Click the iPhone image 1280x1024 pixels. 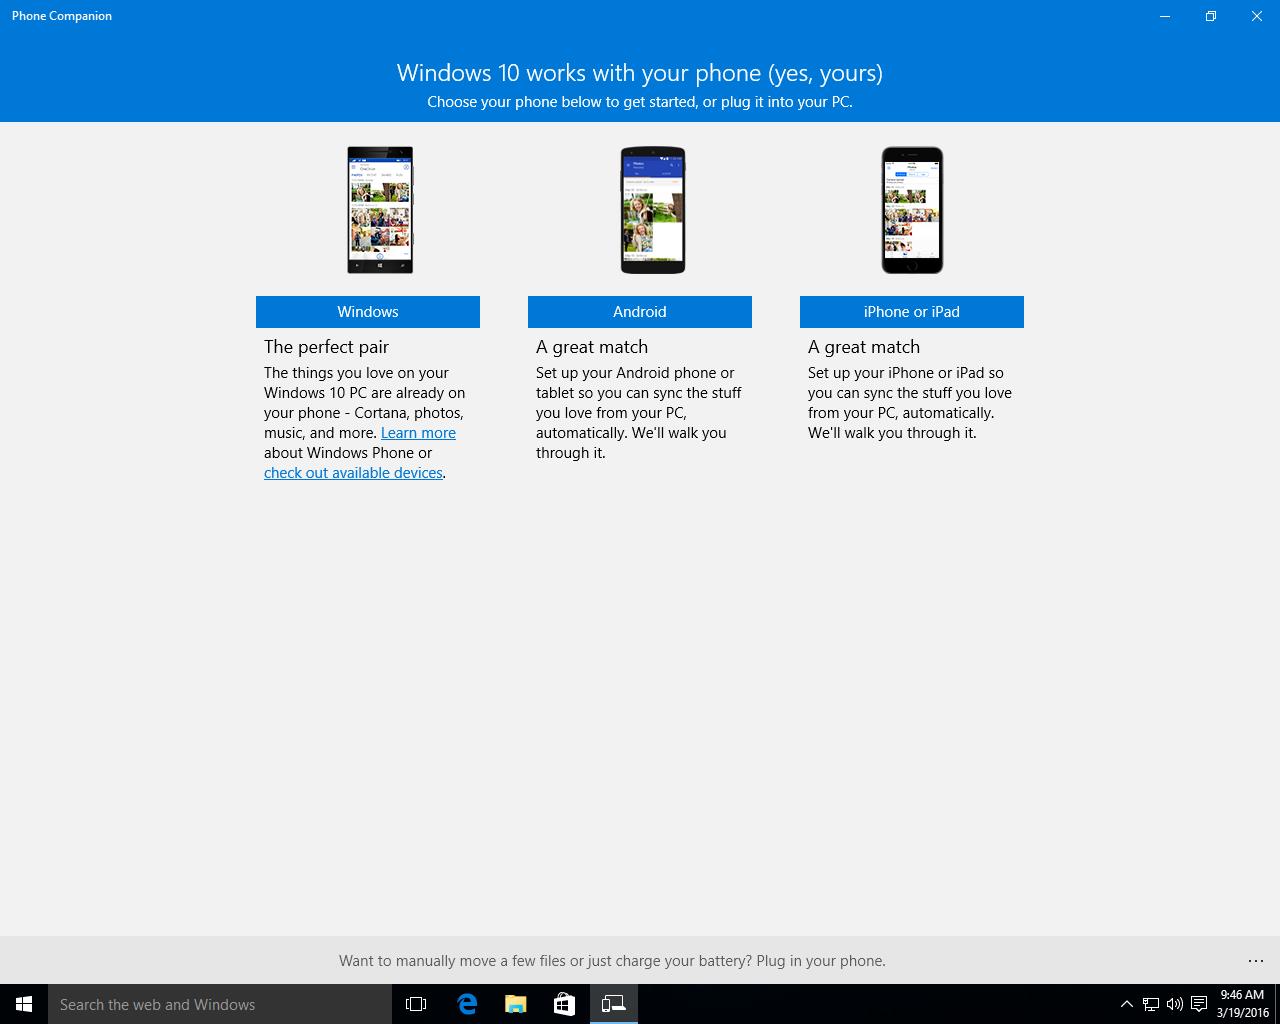coord(912,210)
